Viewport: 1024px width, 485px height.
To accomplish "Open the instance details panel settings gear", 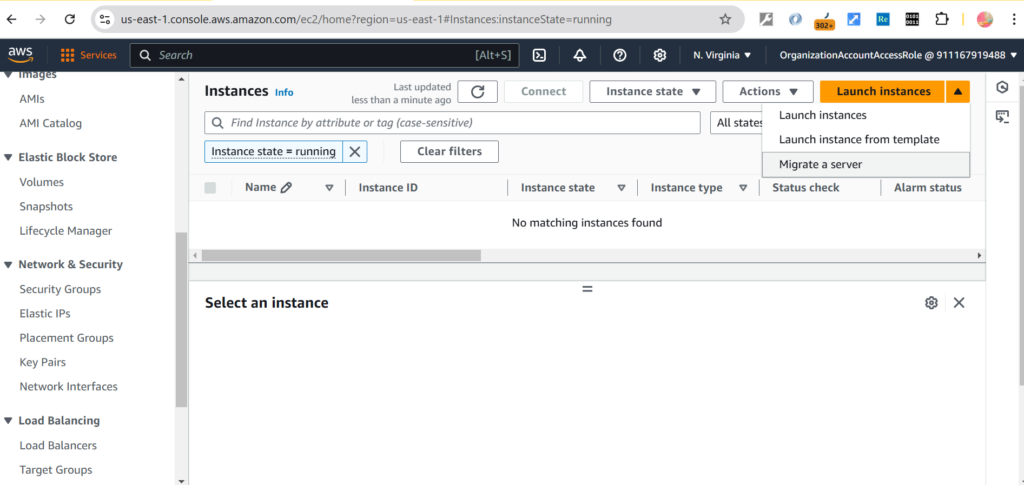I will point(931,303).
